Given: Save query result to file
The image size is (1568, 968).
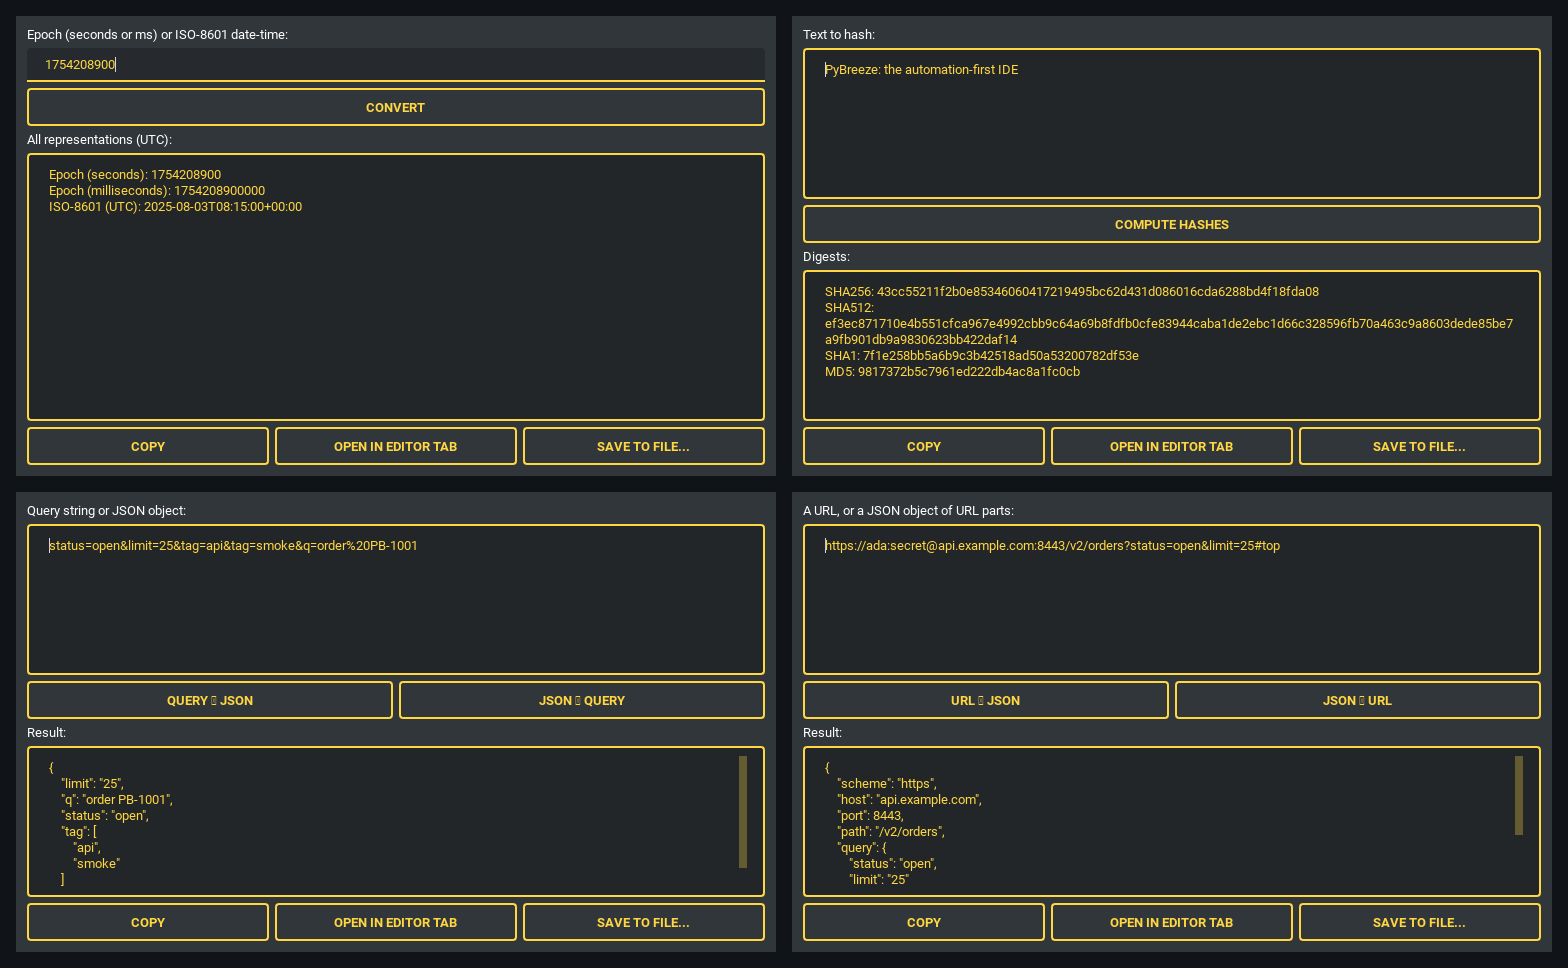Looking at the screenshot, I should 644,922.
